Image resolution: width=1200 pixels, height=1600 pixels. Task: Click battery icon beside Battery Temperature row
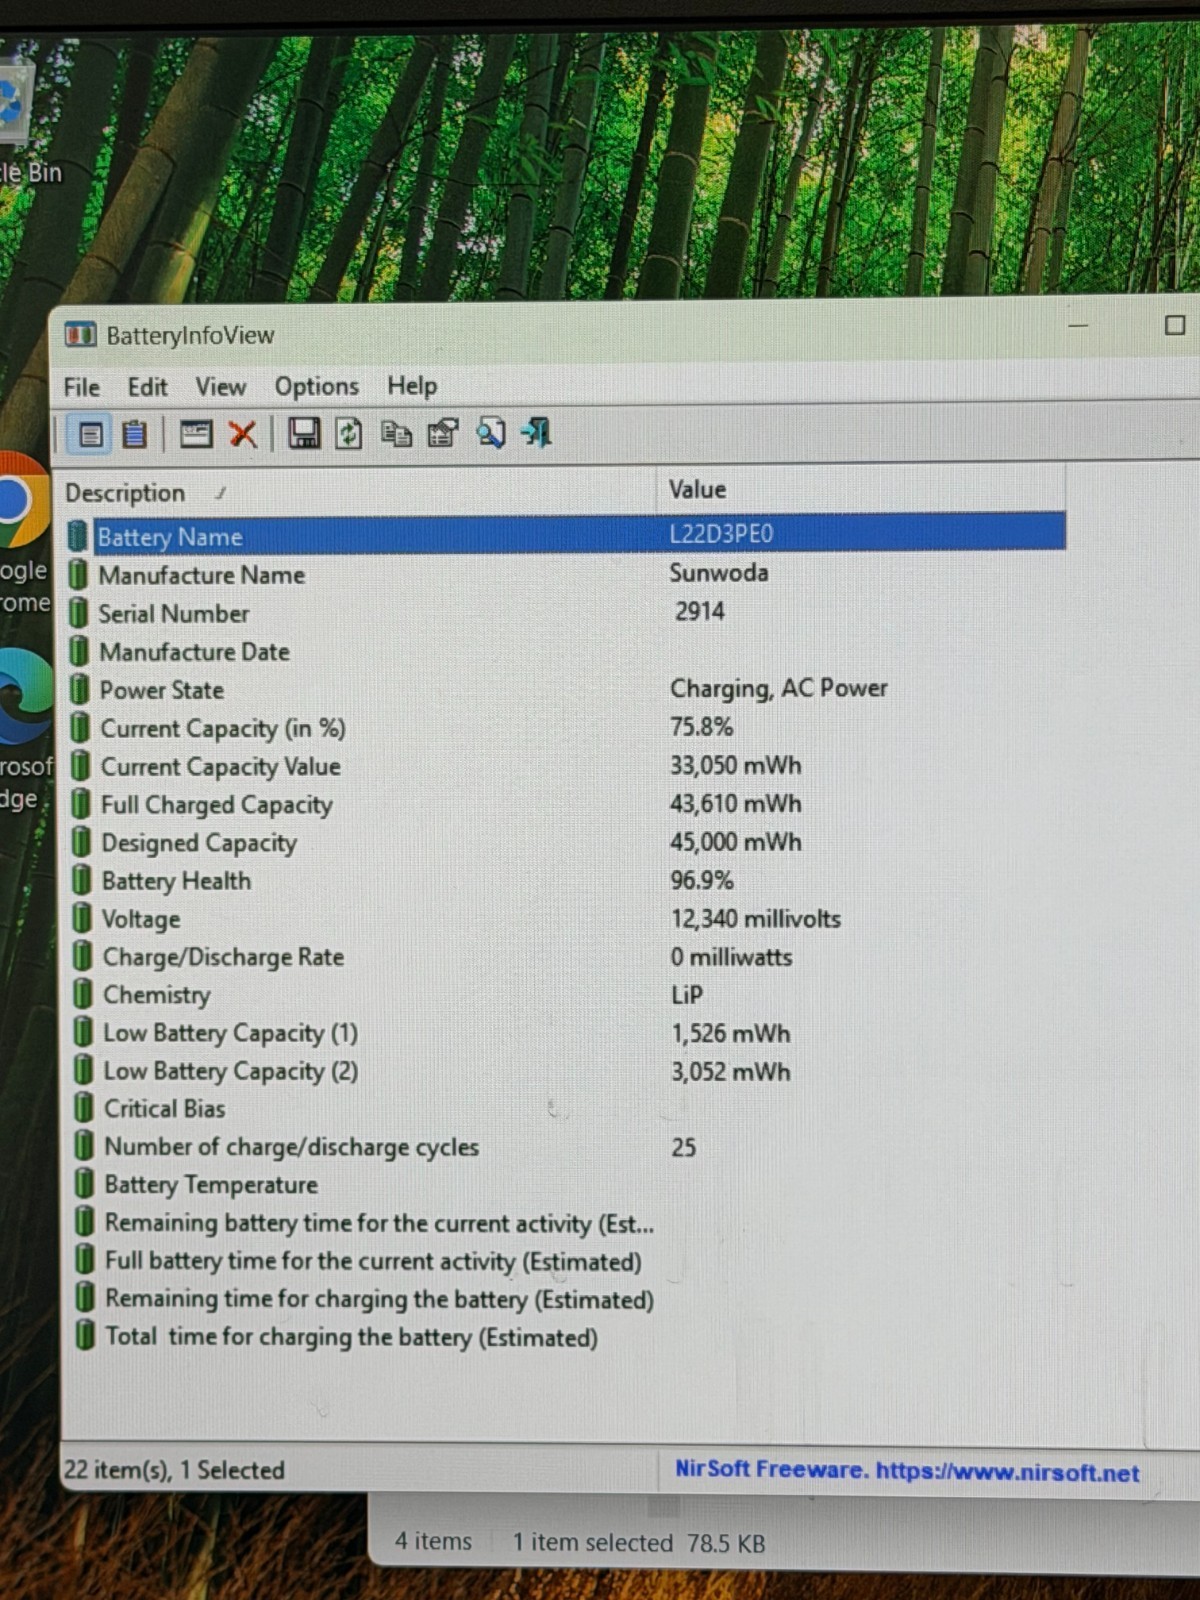[x=84, y=1184]
